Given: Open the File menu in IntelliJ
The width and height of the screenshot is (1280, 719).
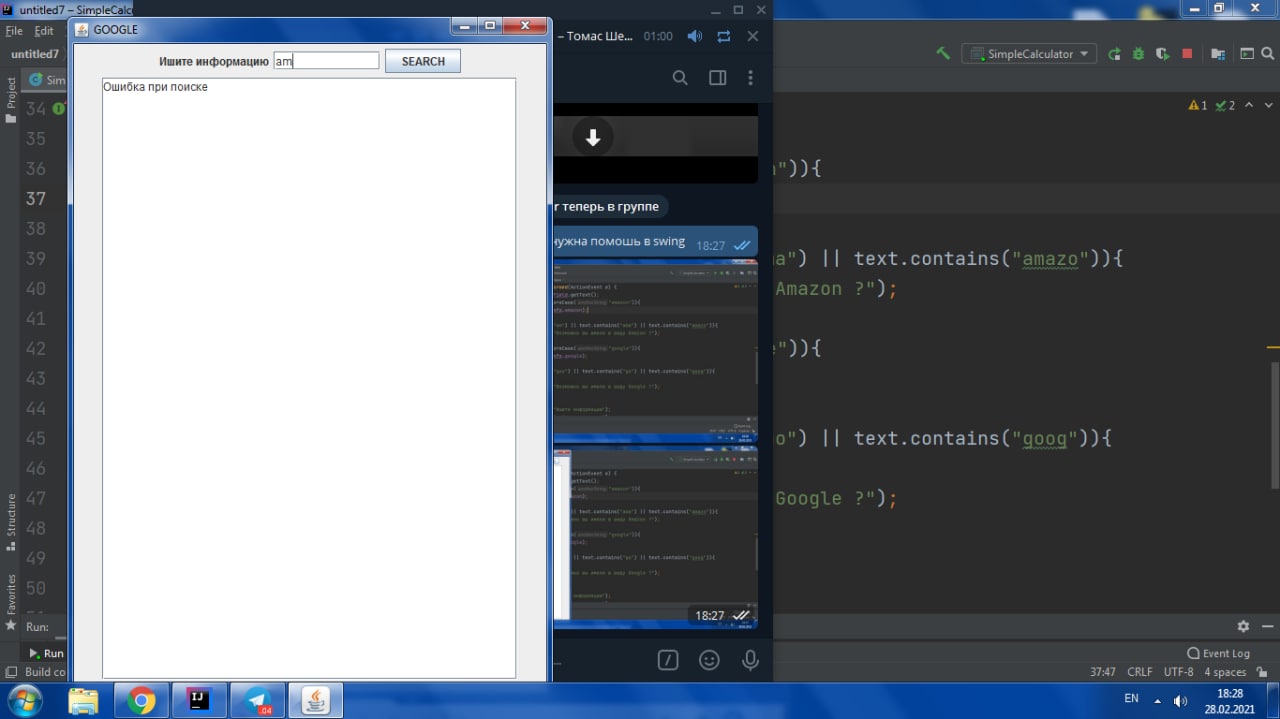Looking at the screenshot, I should point(14,31).
